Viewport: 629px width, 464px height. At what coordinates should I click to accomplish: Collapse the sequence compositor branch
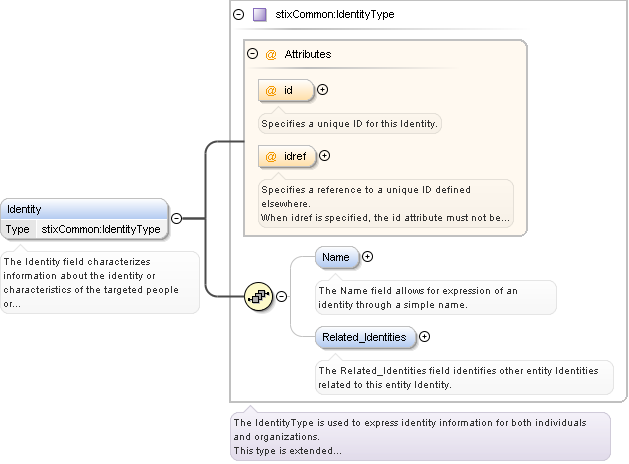(x=281, y=296)
